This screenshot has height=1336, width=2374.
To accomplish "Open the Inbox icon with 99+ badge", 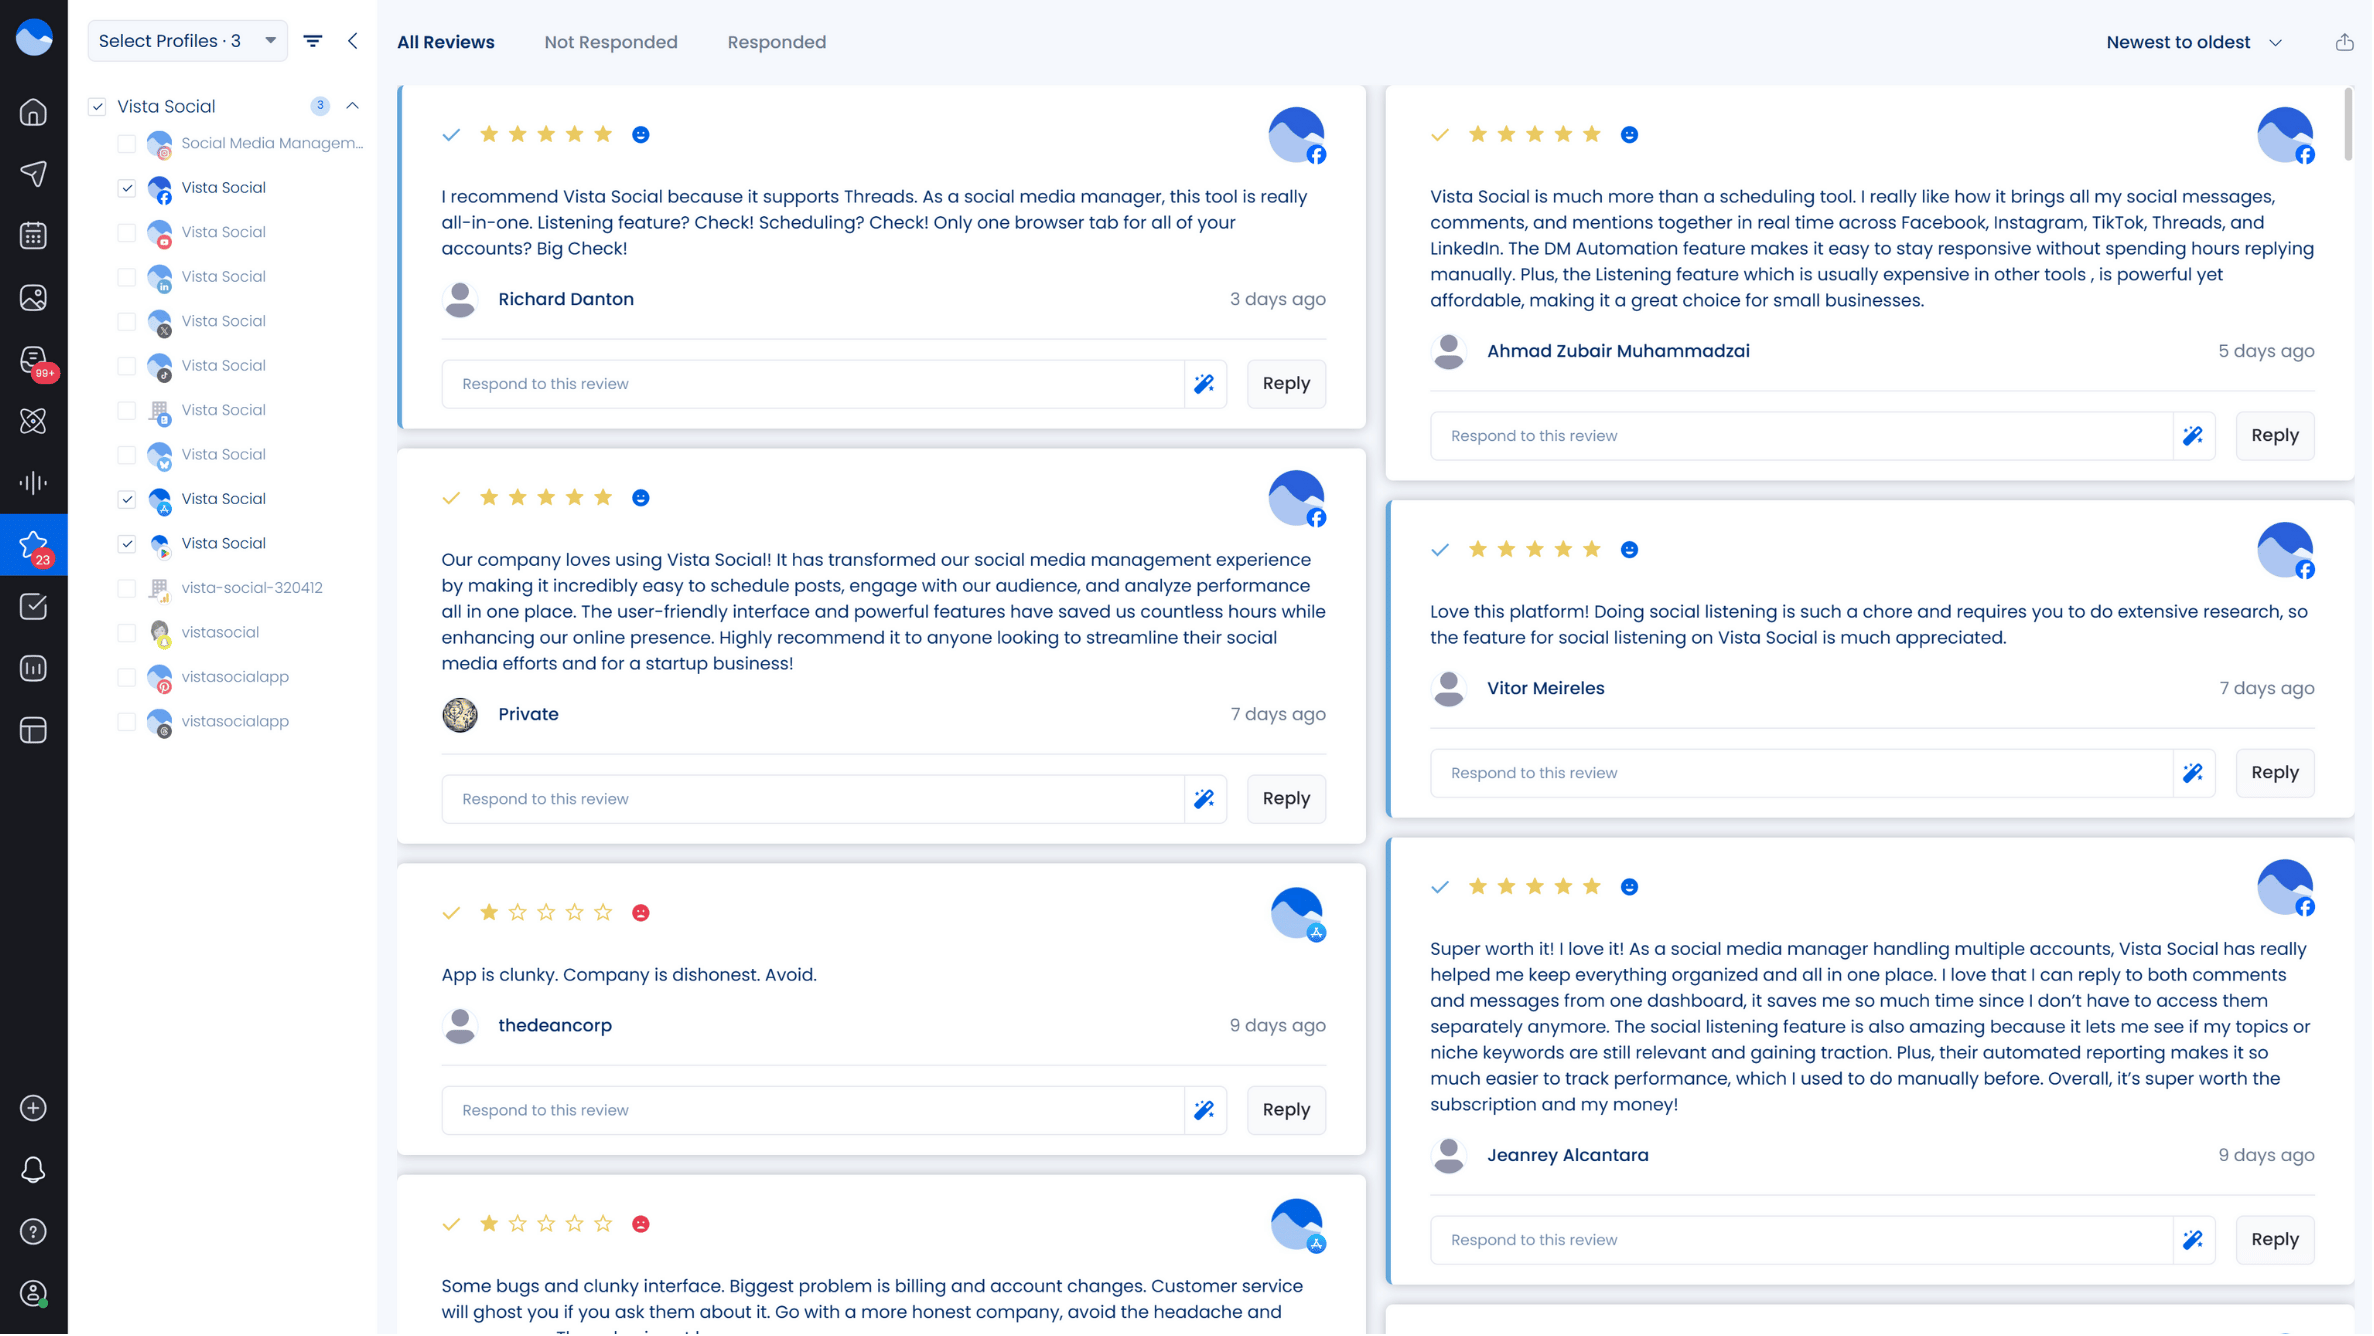I will pyautogui.click(x=33, y=360).
